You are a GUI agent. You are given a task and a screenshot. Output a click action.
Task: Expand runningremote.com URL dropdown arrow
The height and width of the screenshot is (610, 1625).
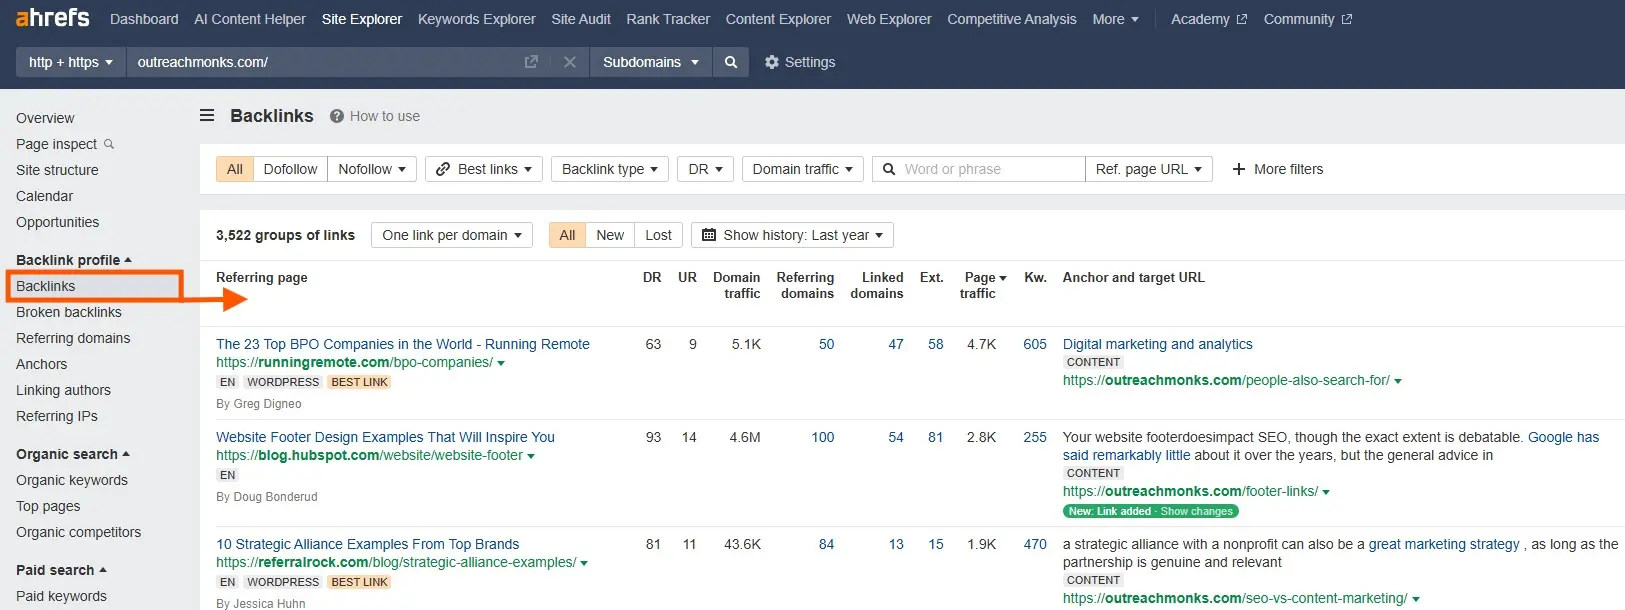point(501,363)
